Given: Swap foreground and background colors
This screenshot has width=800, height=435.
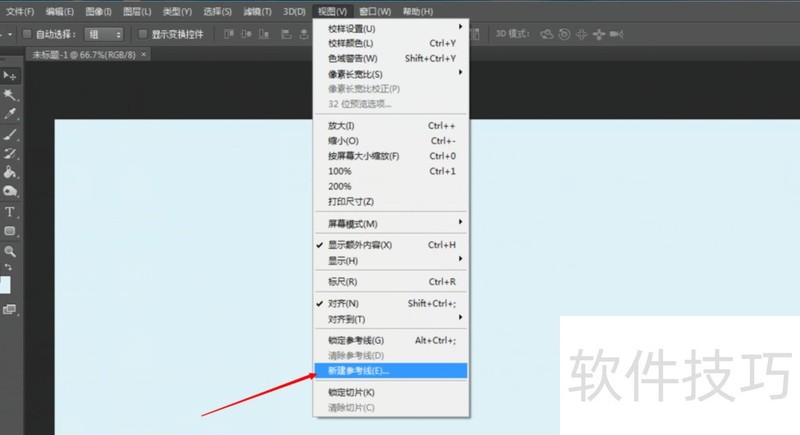Looking at the screenshot, I should coord(8,267).
